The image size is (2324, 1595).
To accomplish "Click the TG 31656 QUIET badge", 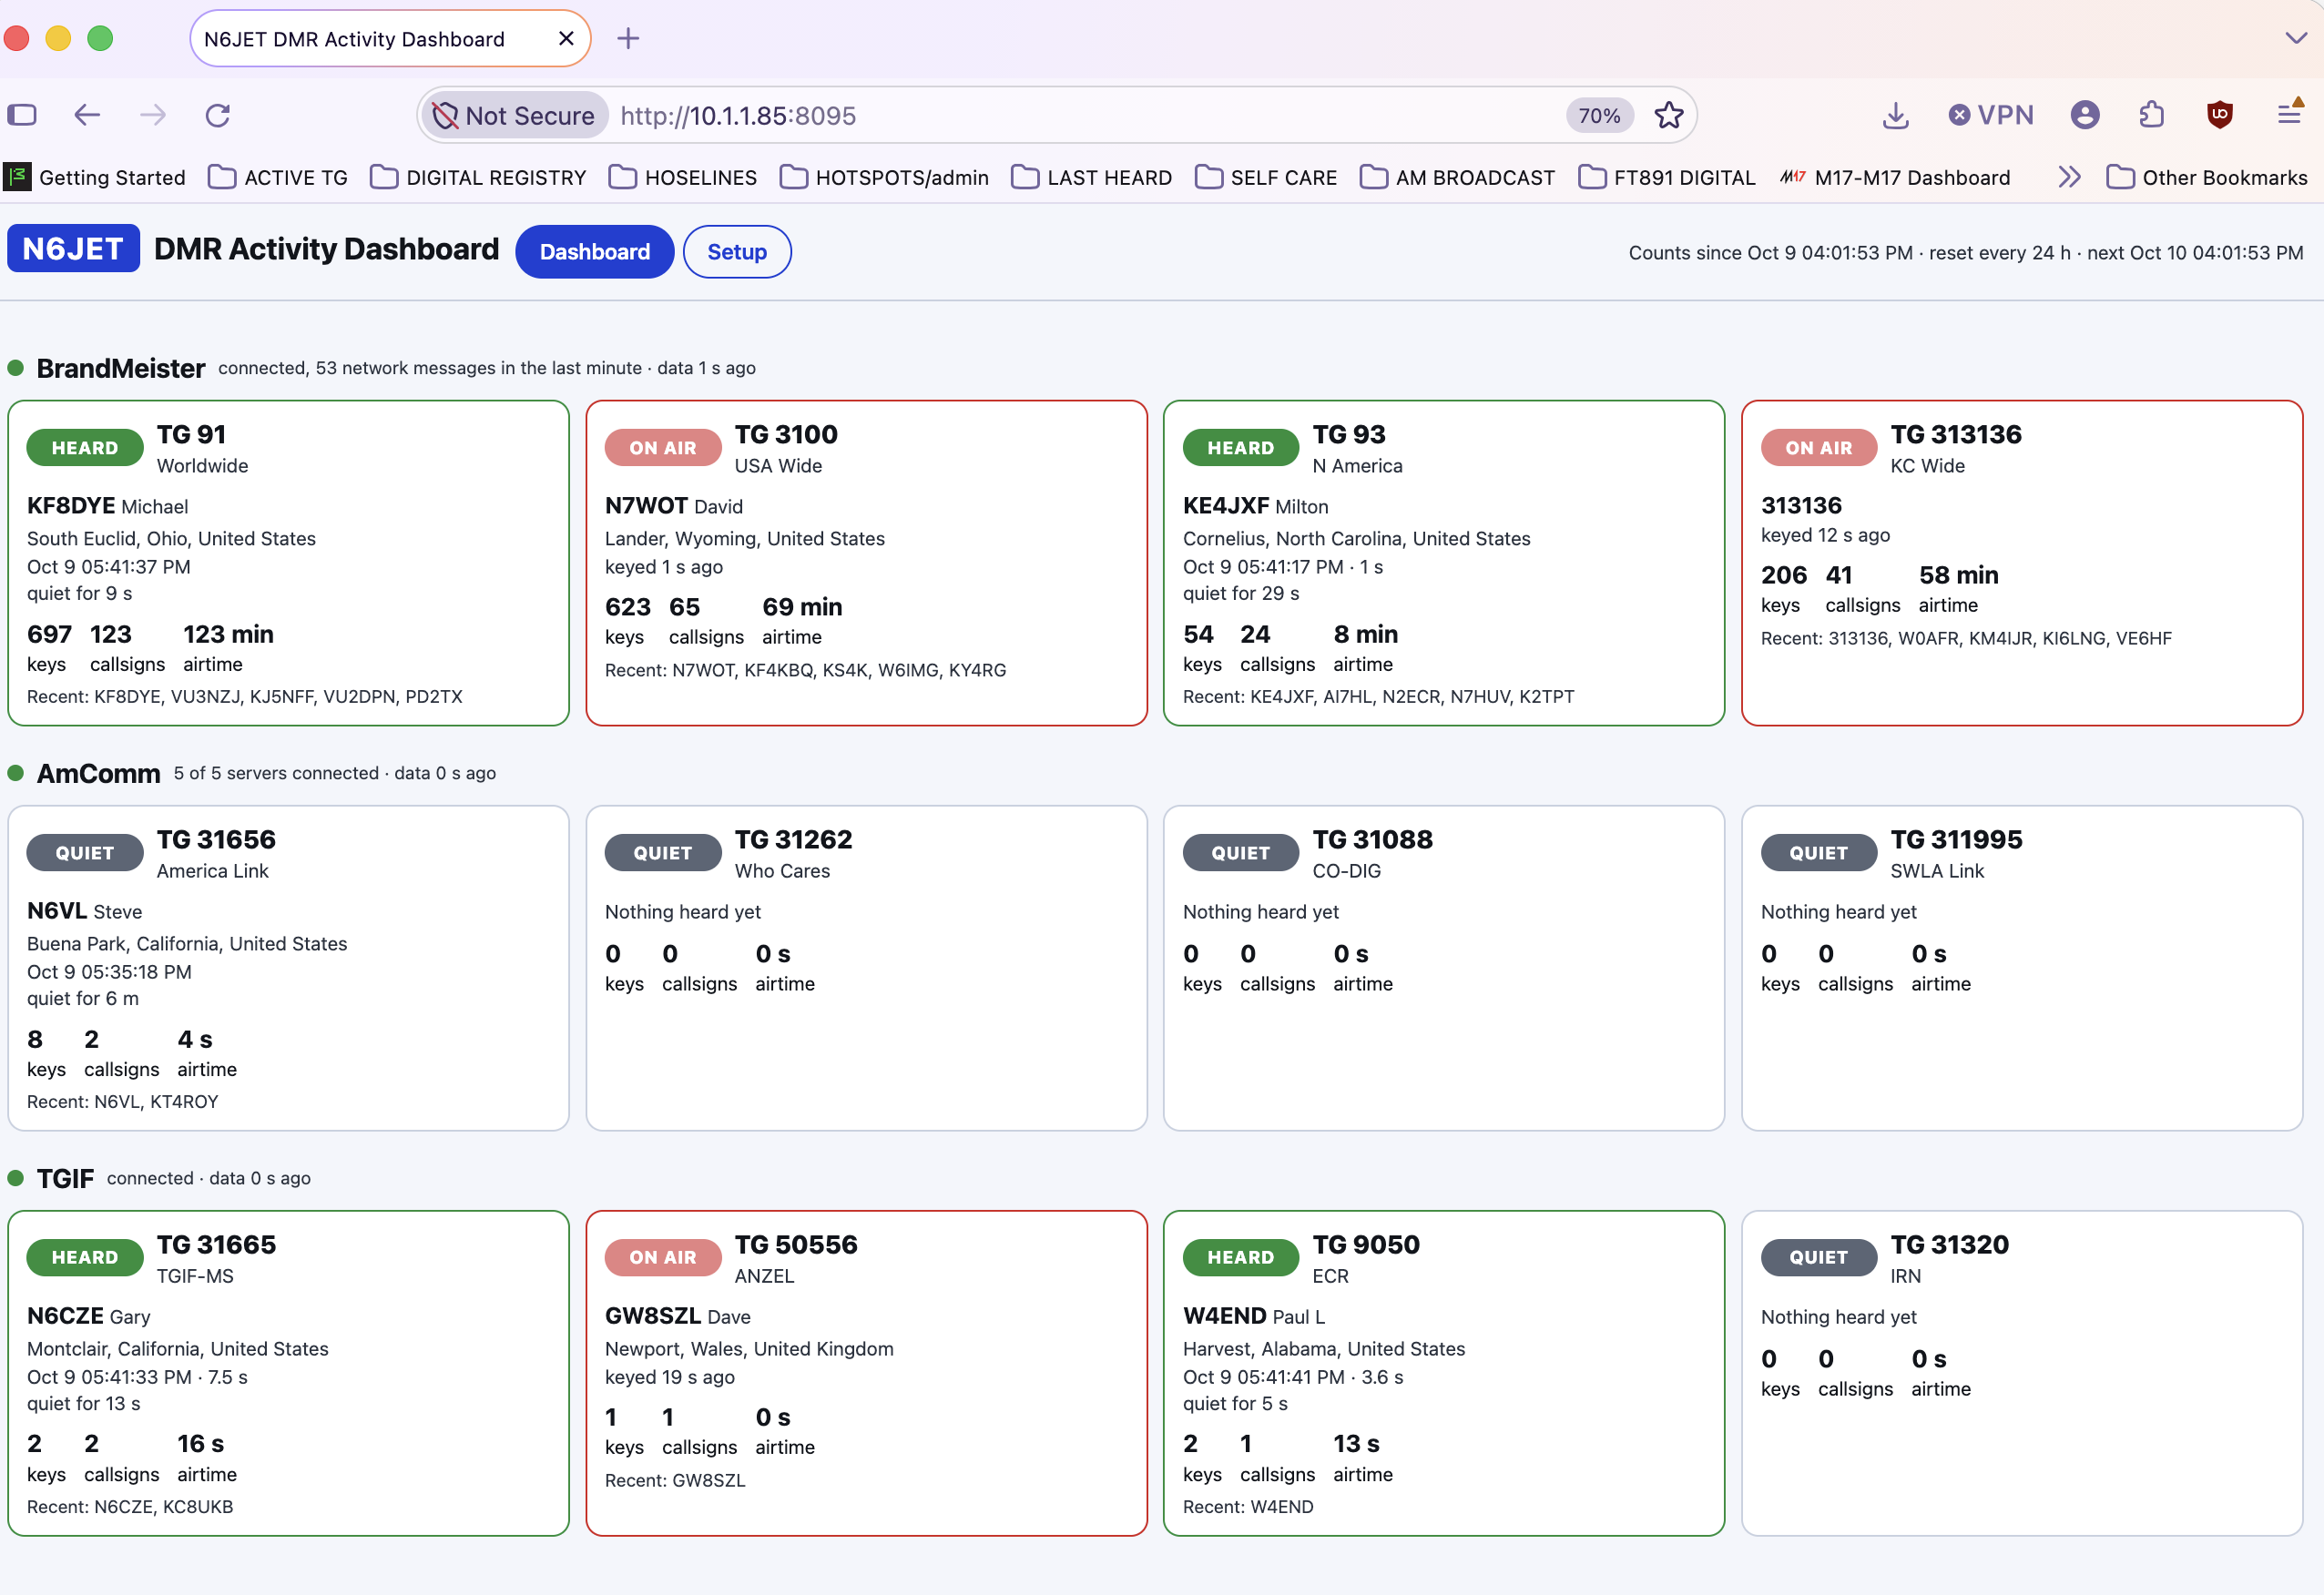I will tap(85, 853).
